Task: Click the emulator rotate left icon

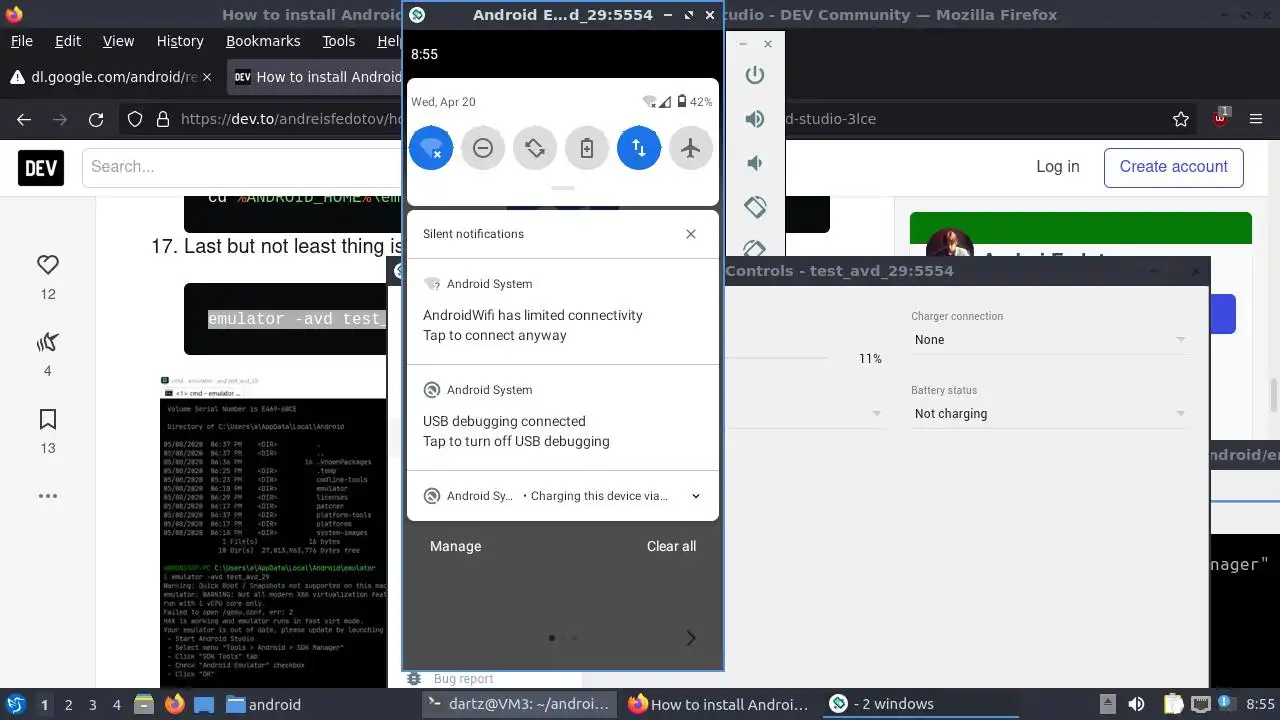Action: [755, 207]
